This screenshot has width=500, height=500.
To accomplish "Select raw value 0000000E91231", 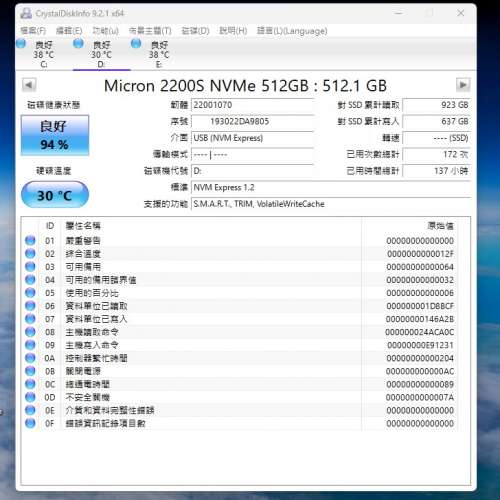I will (x=420, y=345).
